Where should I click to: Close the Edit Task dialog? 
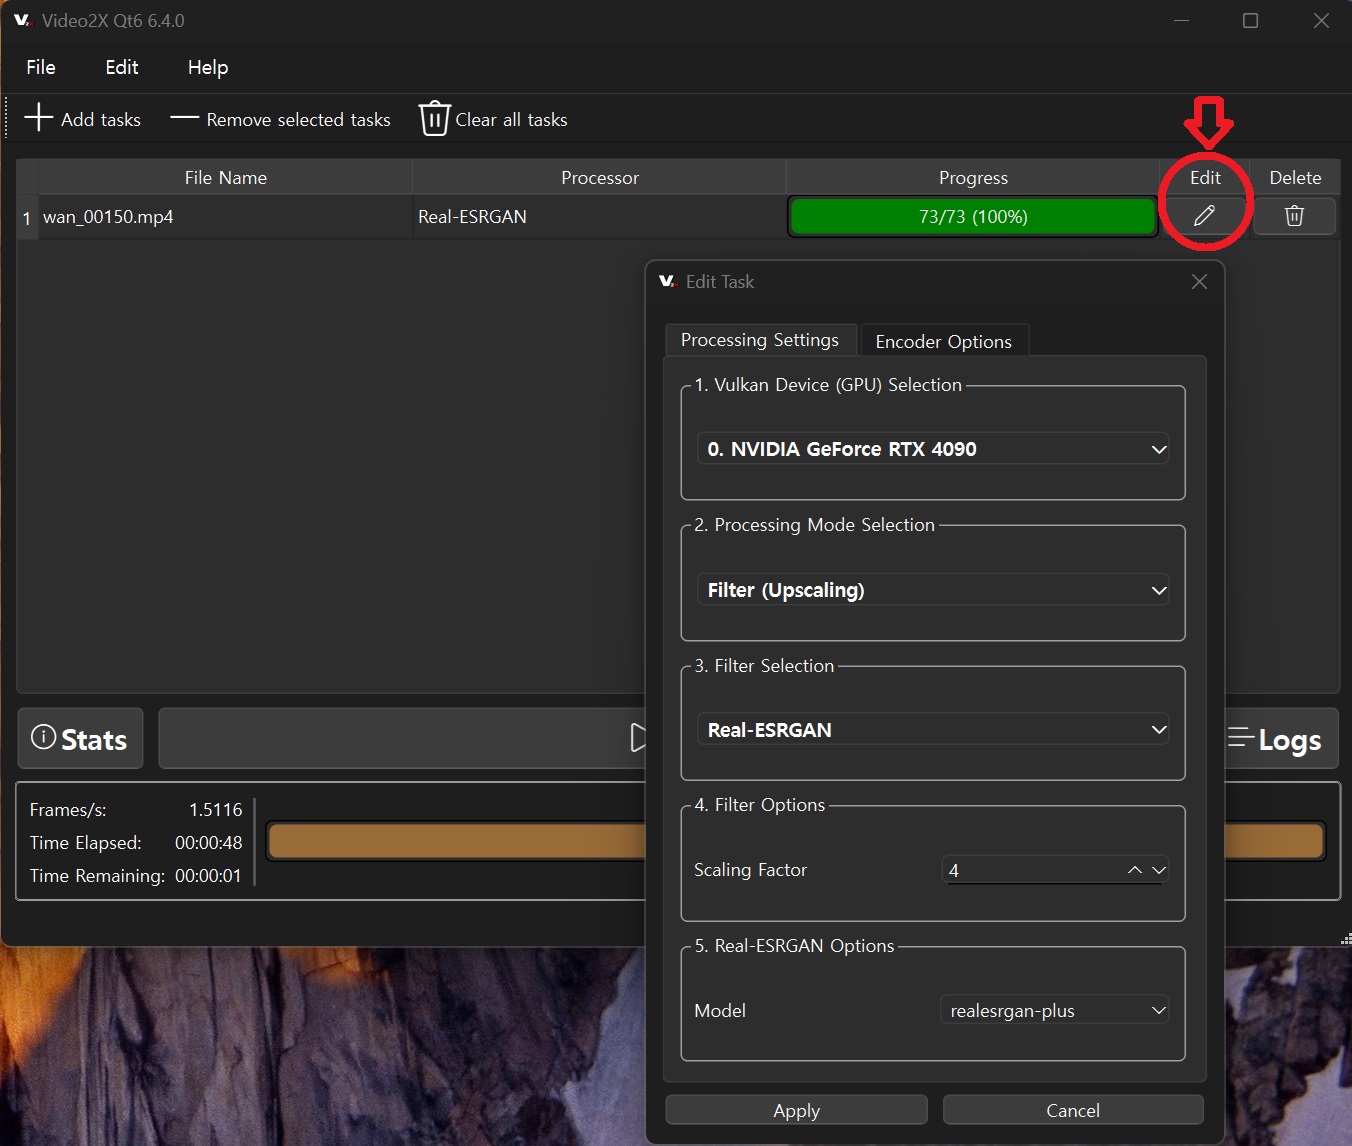click(x=1199, y=282)
